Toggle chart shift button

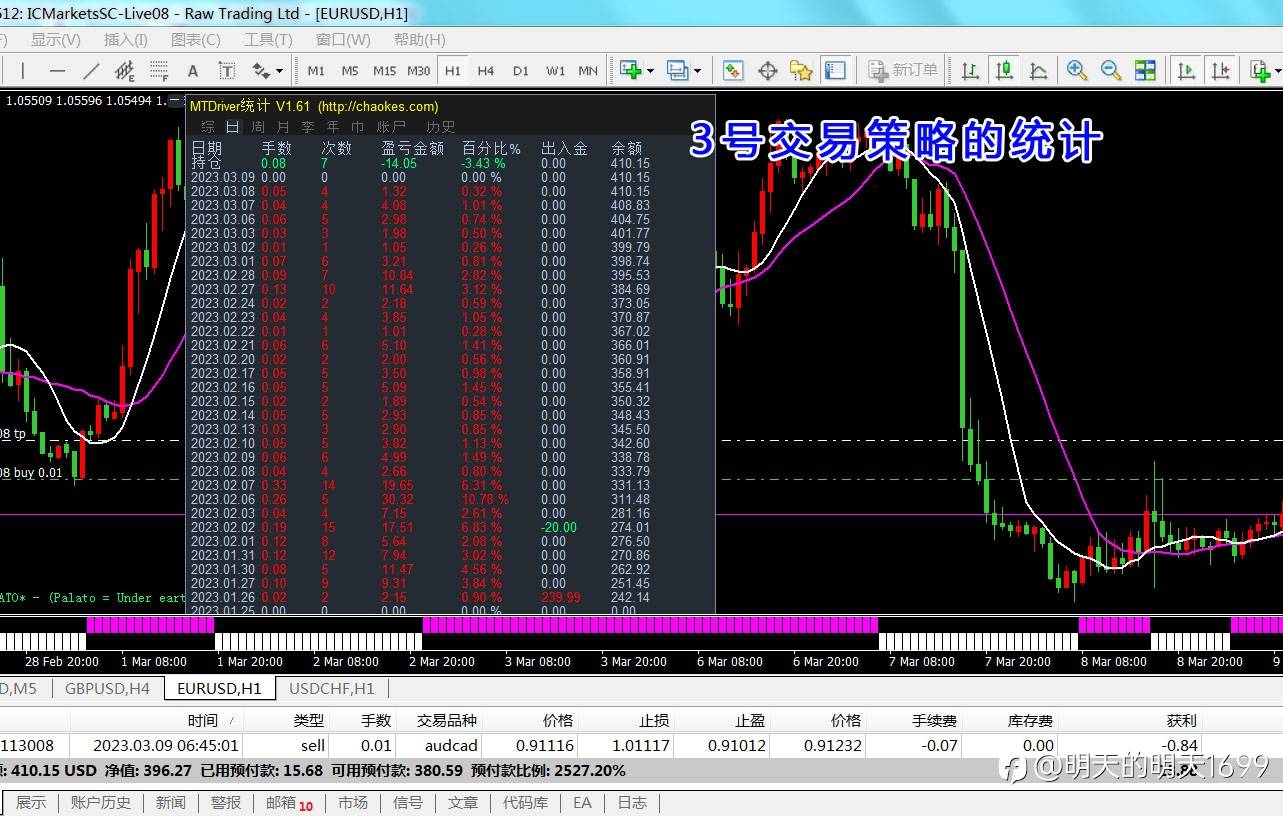pyautogui.click(x=1221, y=70)
